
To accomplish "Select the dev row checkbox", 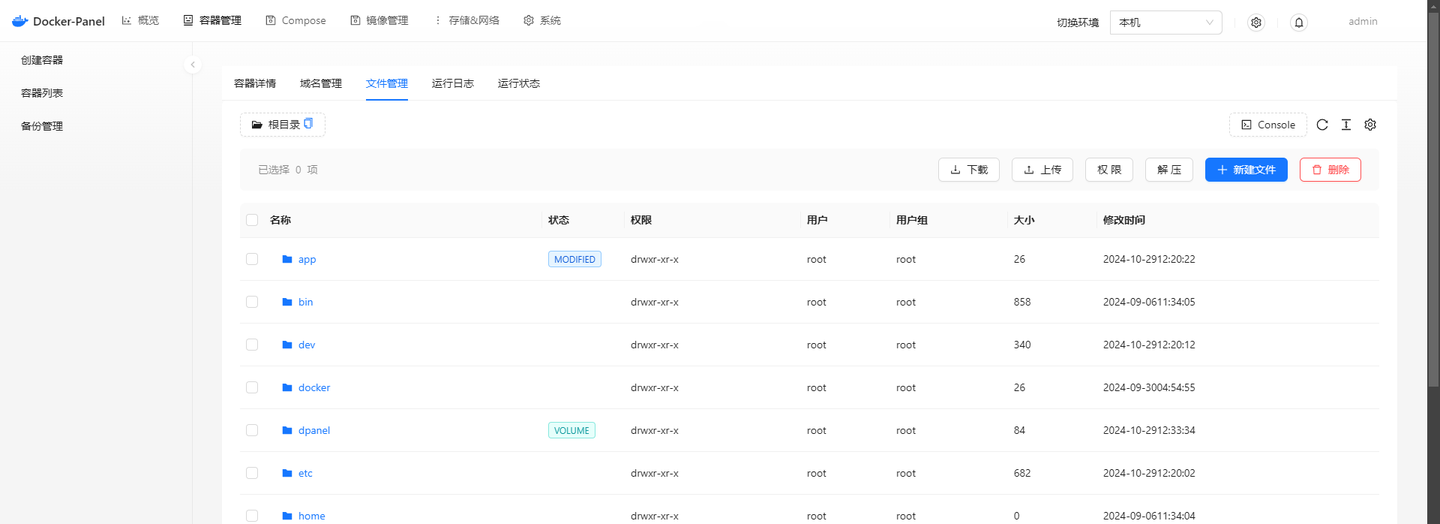I will point(252,345).
